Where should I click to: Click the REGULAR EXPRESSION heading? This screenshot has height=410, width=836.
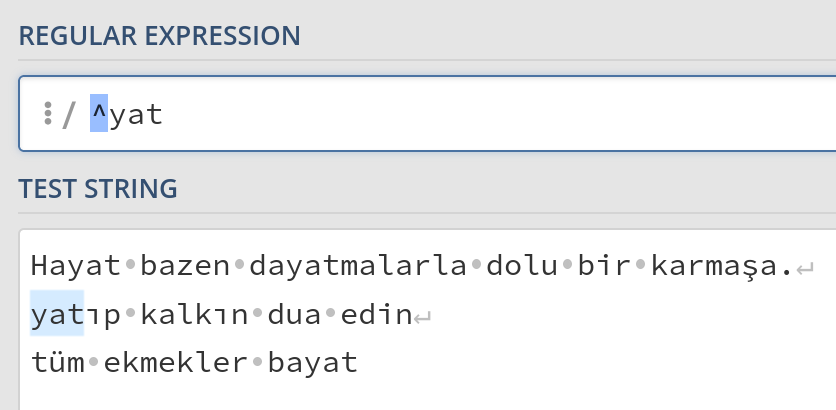[x=159, y=36]
